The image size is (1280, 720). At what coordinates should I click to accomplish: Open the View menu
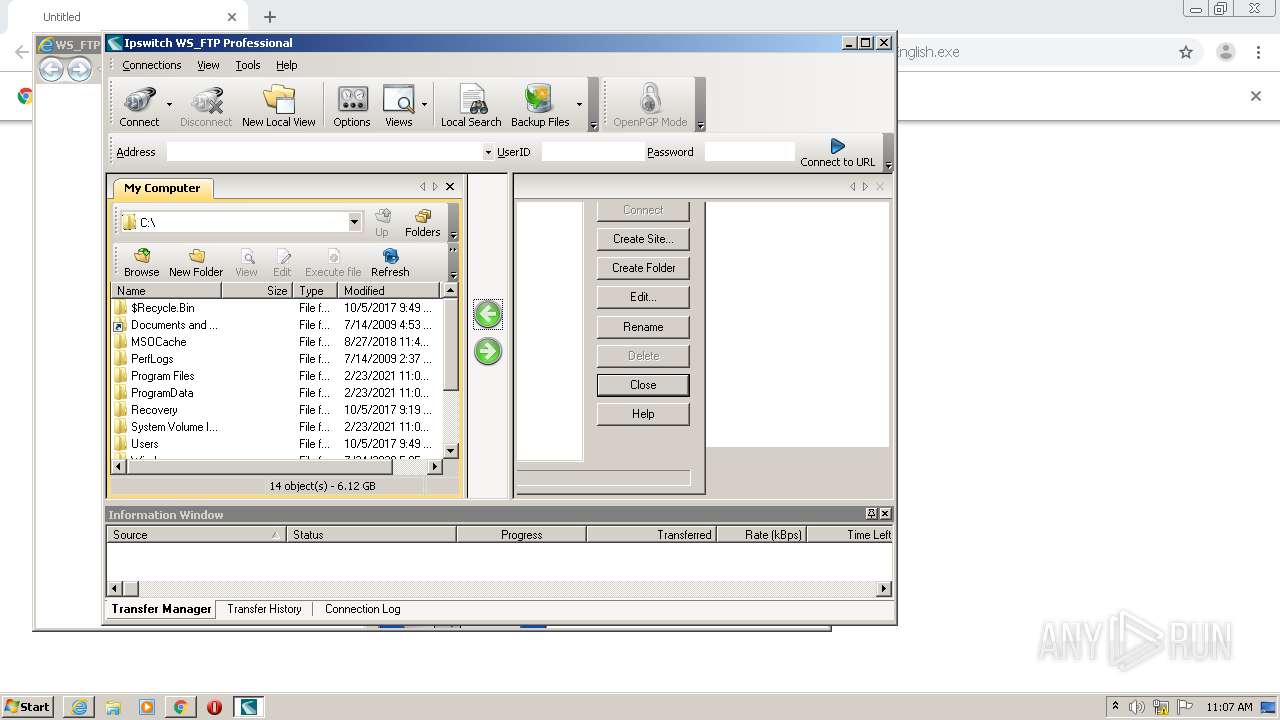click(208, 65)
